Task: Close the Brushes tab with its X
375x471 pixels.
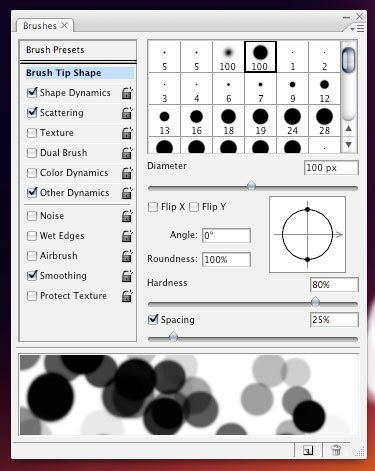Action: tap(65, 26)
